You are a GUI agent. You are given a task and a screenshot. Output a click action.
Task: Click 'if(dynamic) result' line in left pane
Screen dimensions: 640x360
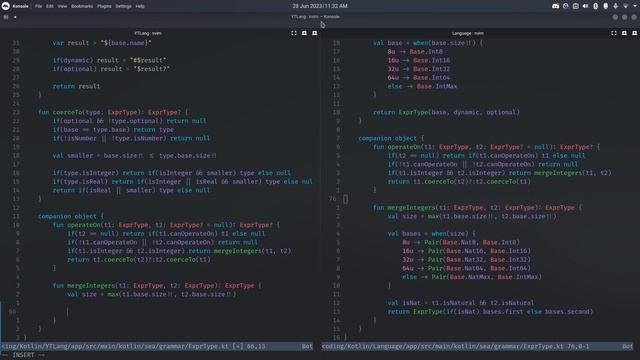109,60
